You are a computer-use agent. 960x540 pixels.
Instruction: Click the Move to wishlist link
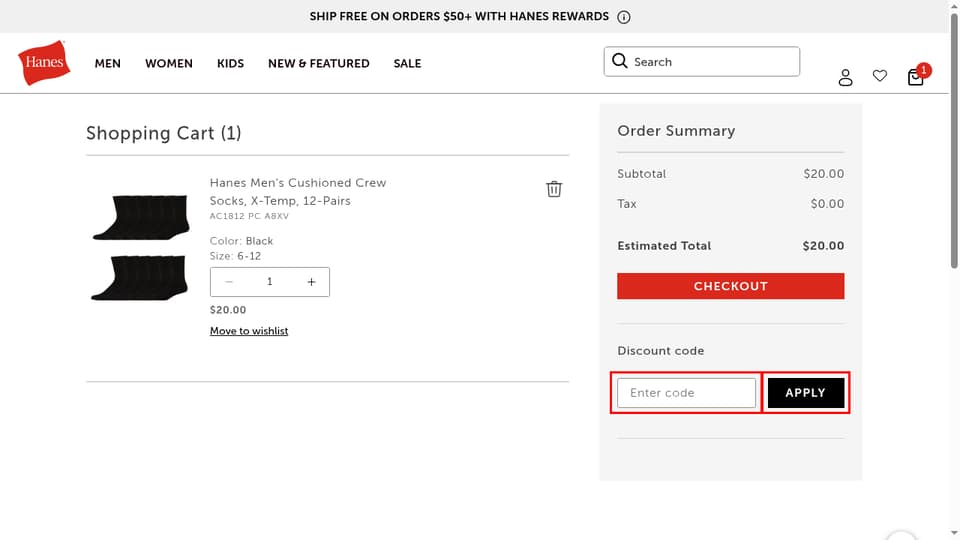click(249, 331)
